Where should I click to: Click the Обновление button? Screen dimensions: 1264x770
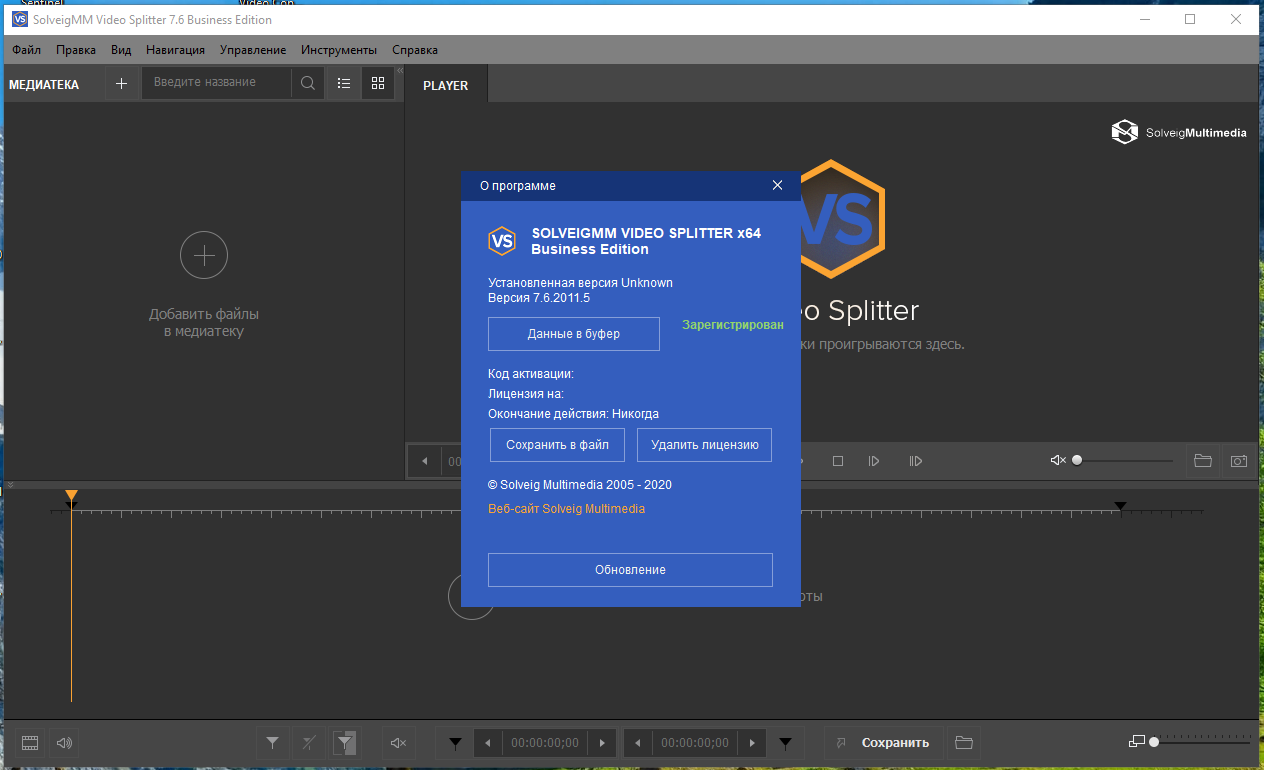(x=630, y=570)
